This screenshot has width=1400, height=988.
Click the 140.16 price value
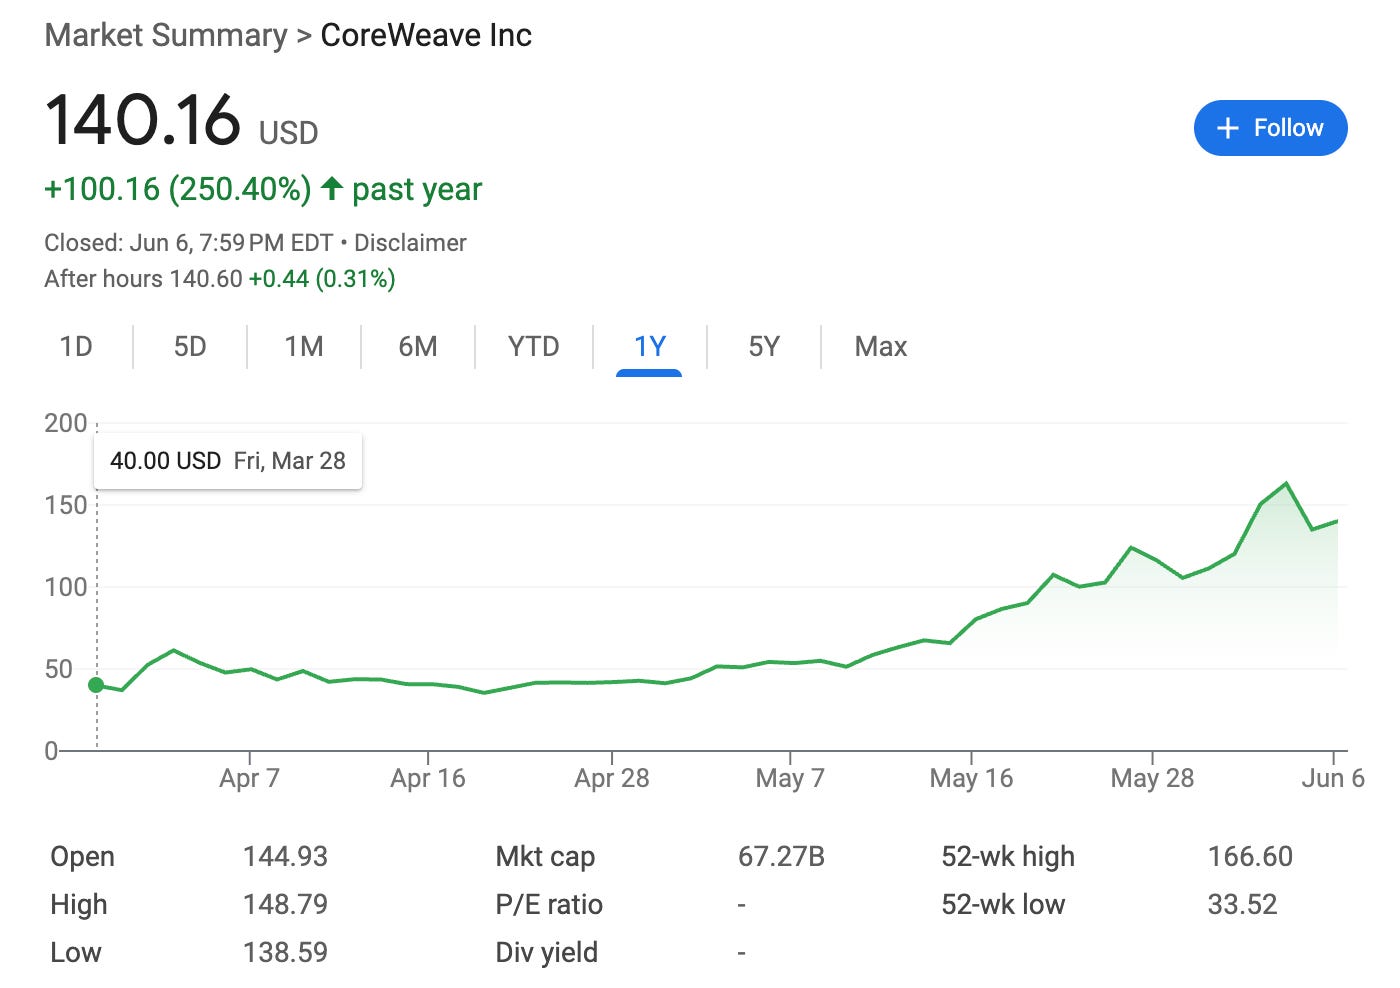point(143,119)
